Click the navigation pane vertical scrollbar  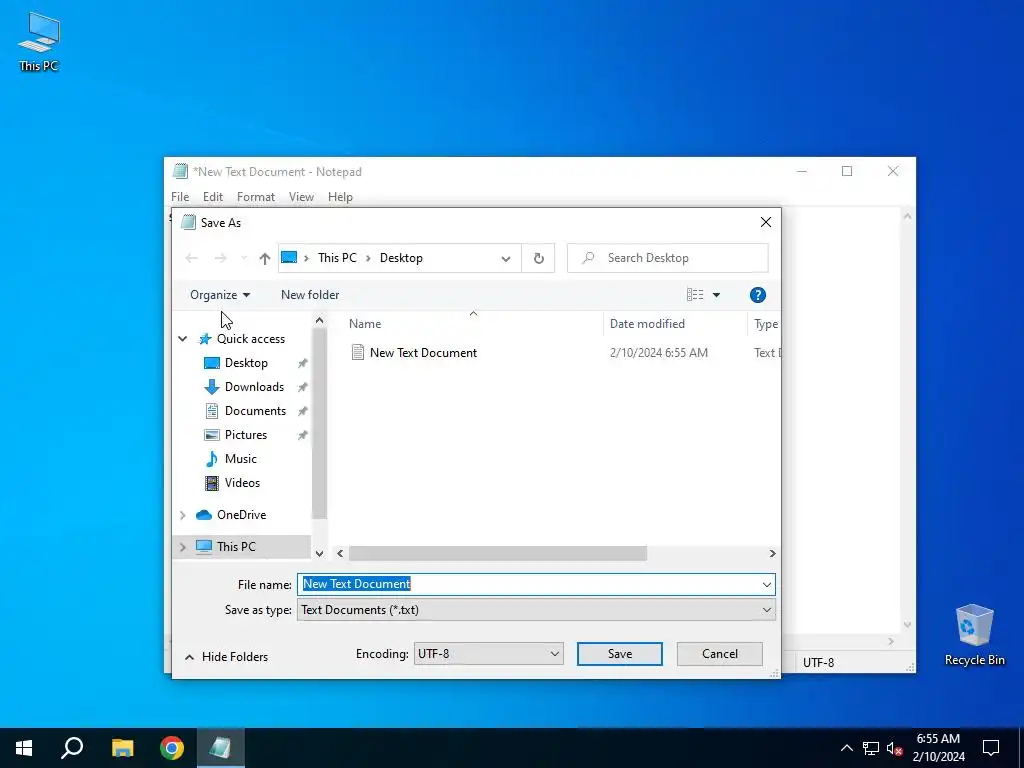(x=319, y=423)
